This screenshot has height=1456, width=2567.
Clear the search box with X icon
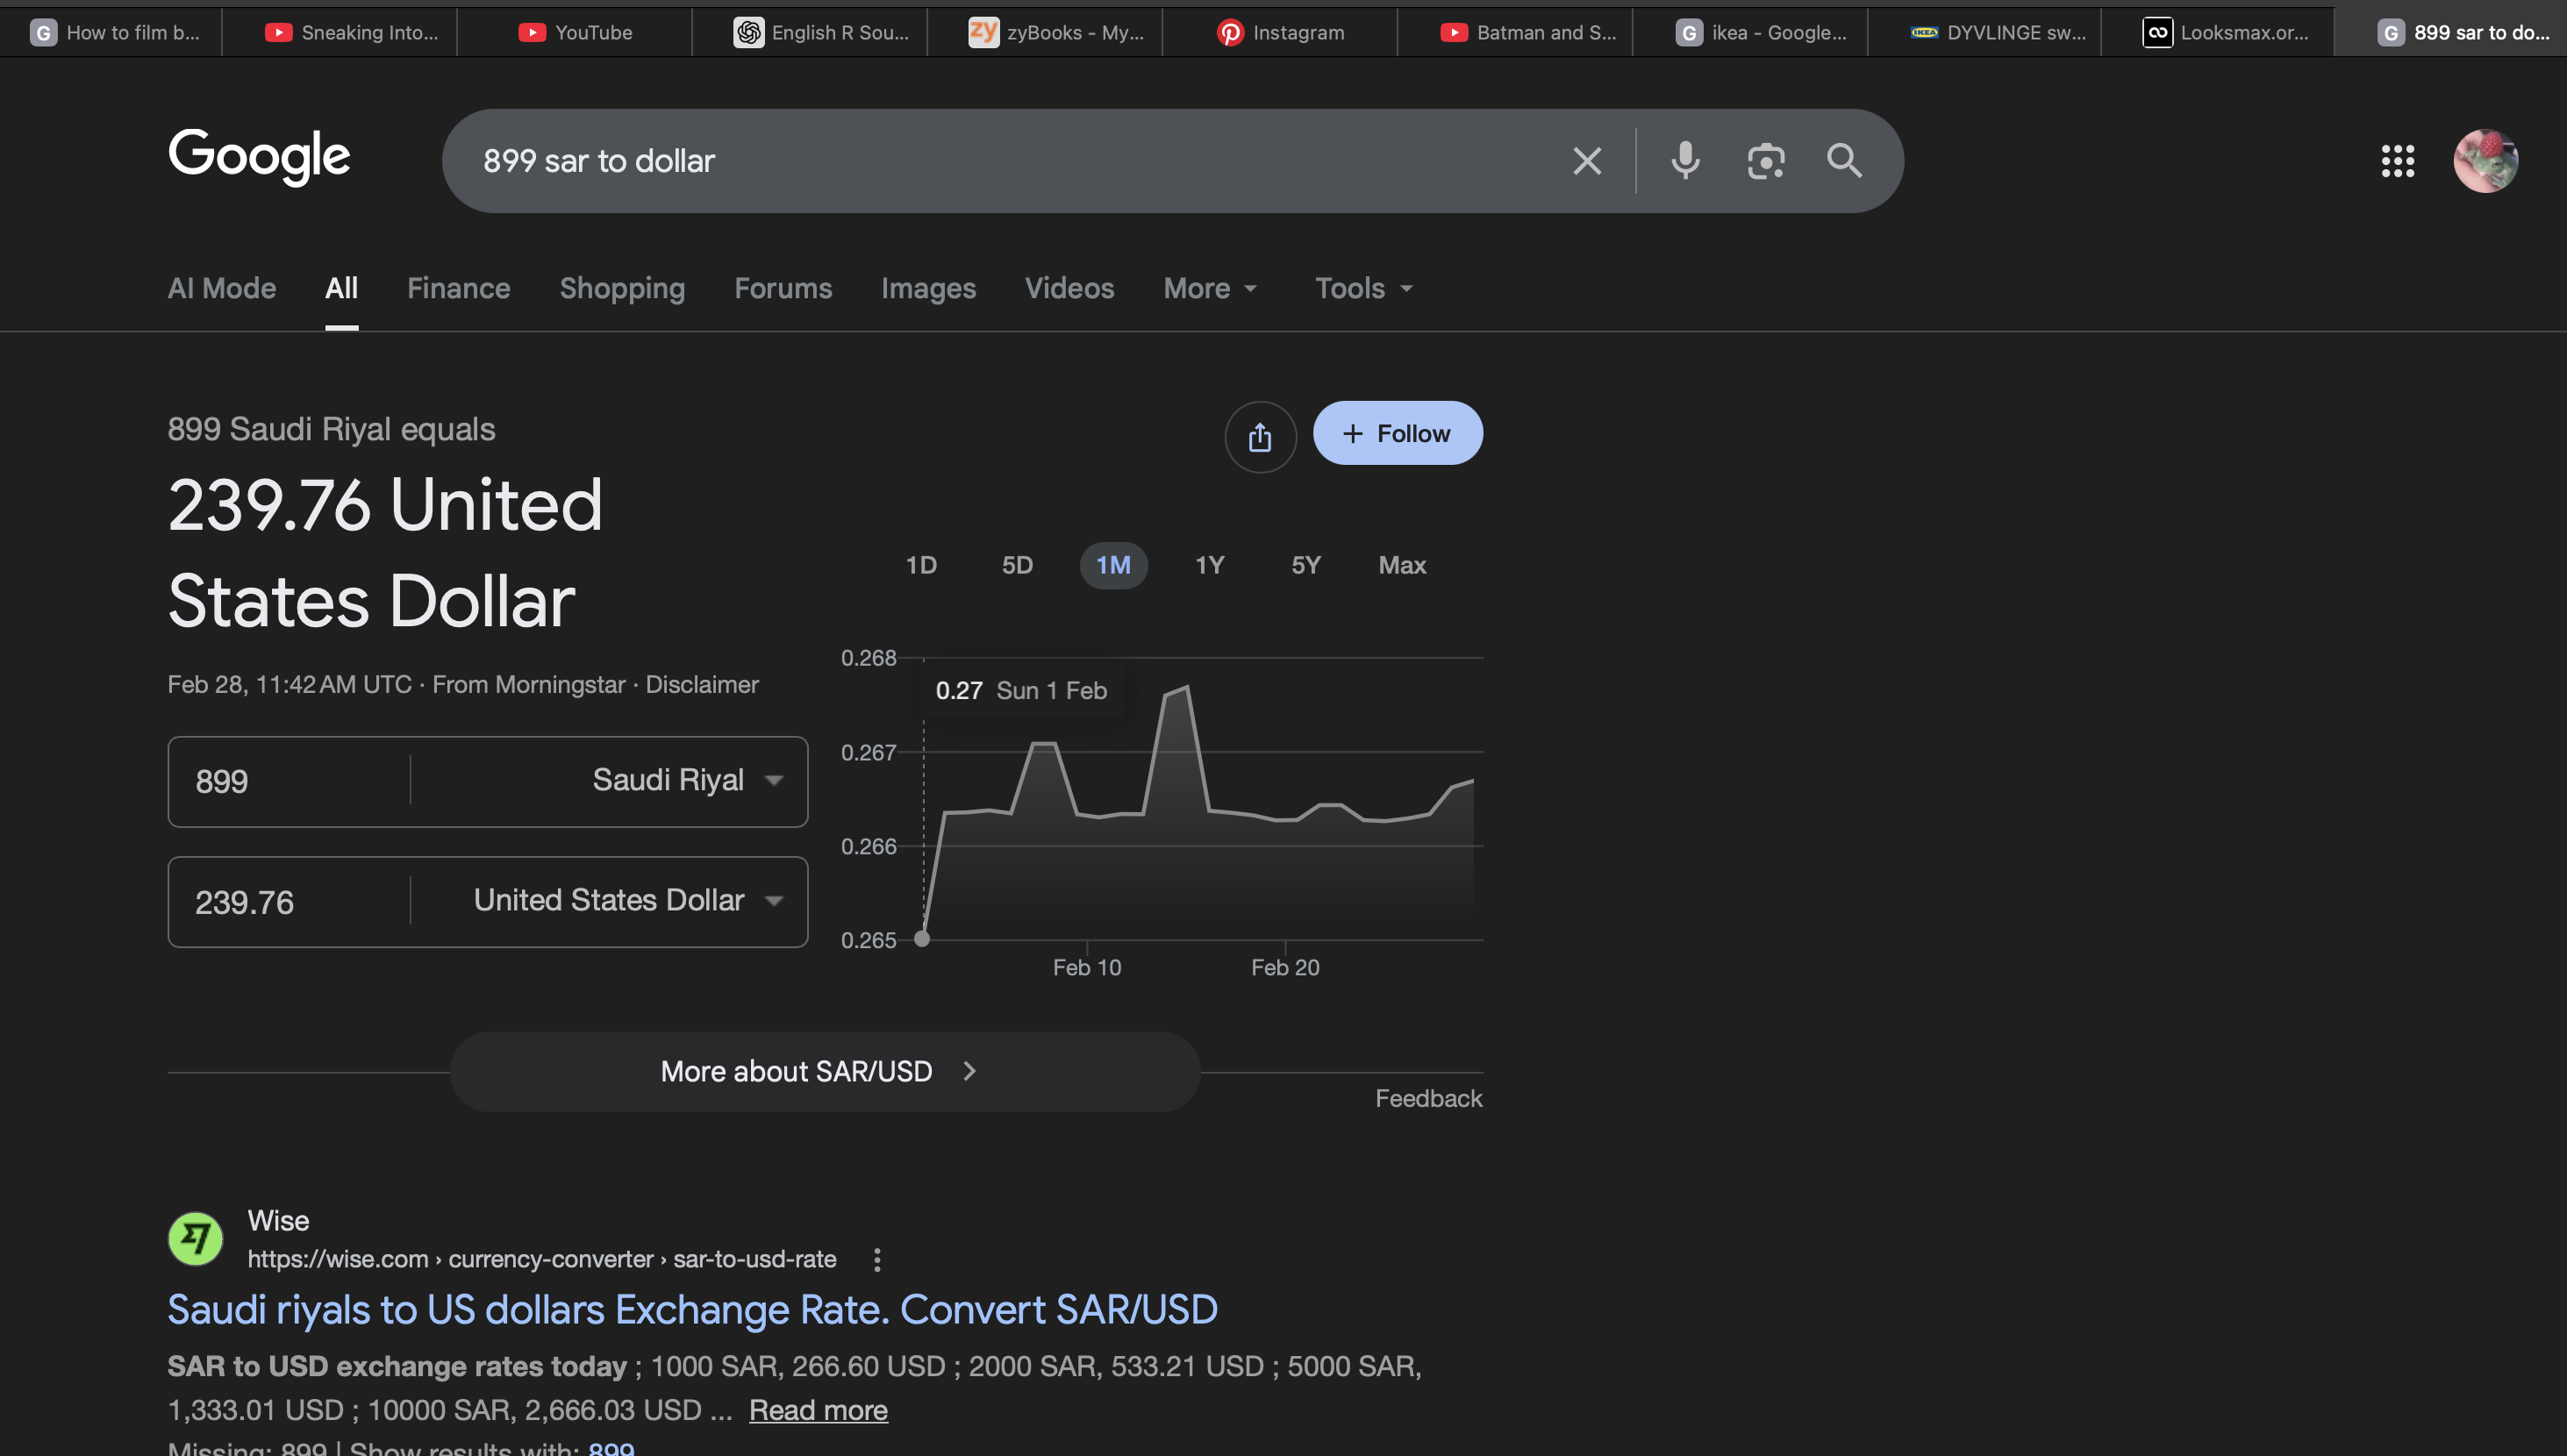pyautogui.click(x=1587, y=161)
